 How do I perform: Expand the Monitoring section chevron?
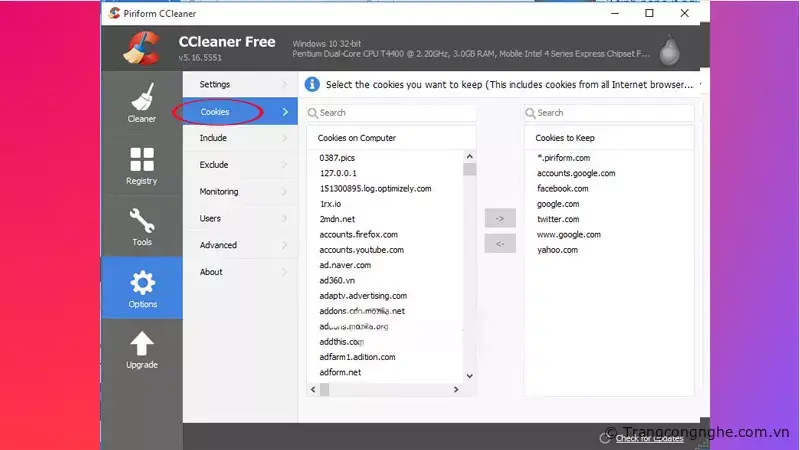[x=285, y=192]
